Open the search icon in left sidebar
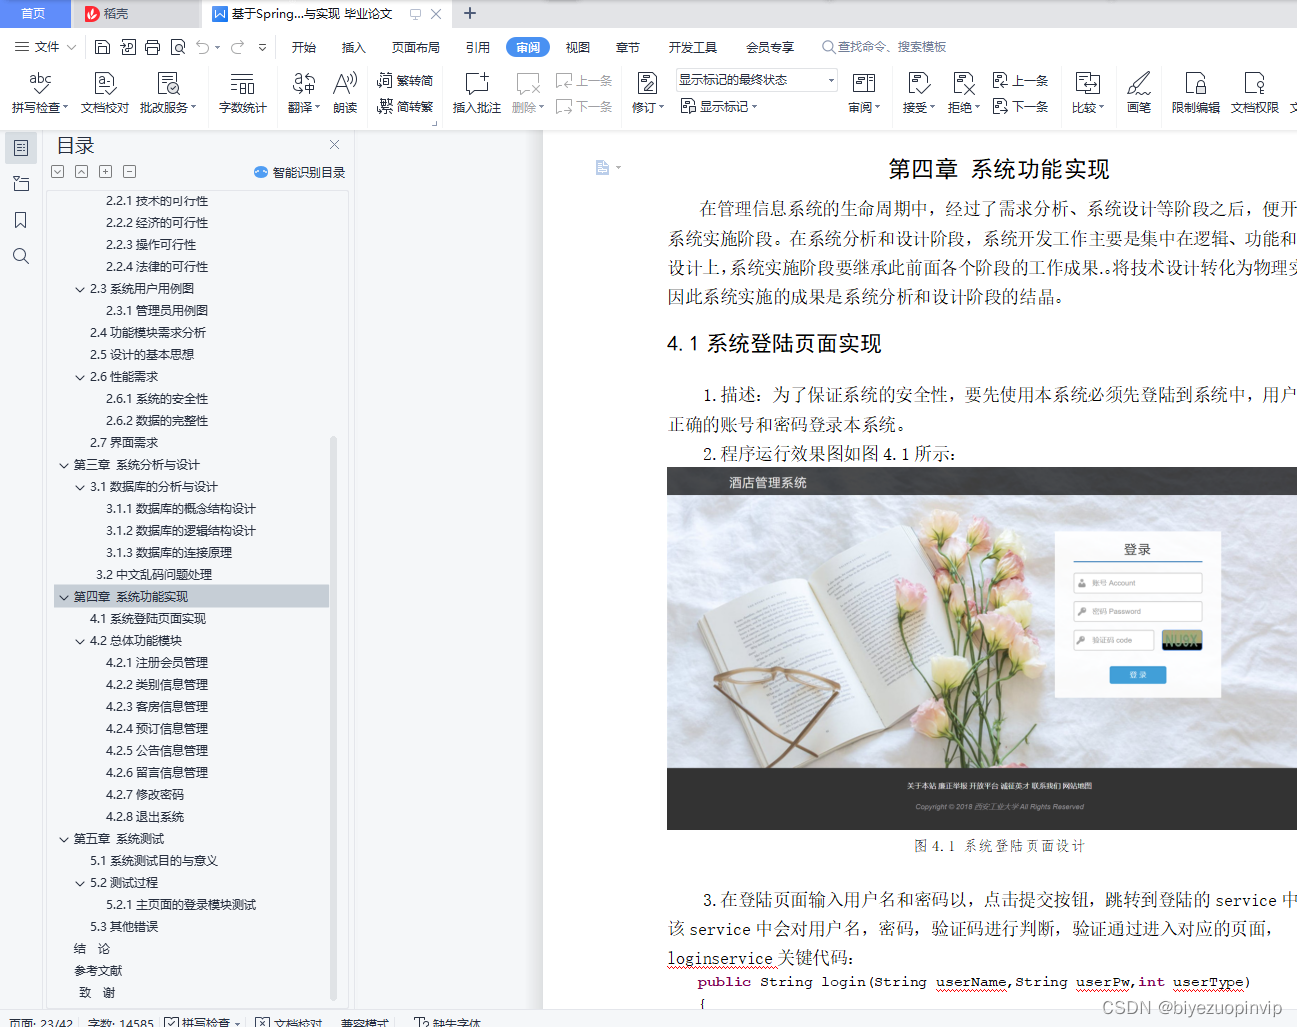The width and height of the screenshot is (1297, 1027). (x=21, y=256)
